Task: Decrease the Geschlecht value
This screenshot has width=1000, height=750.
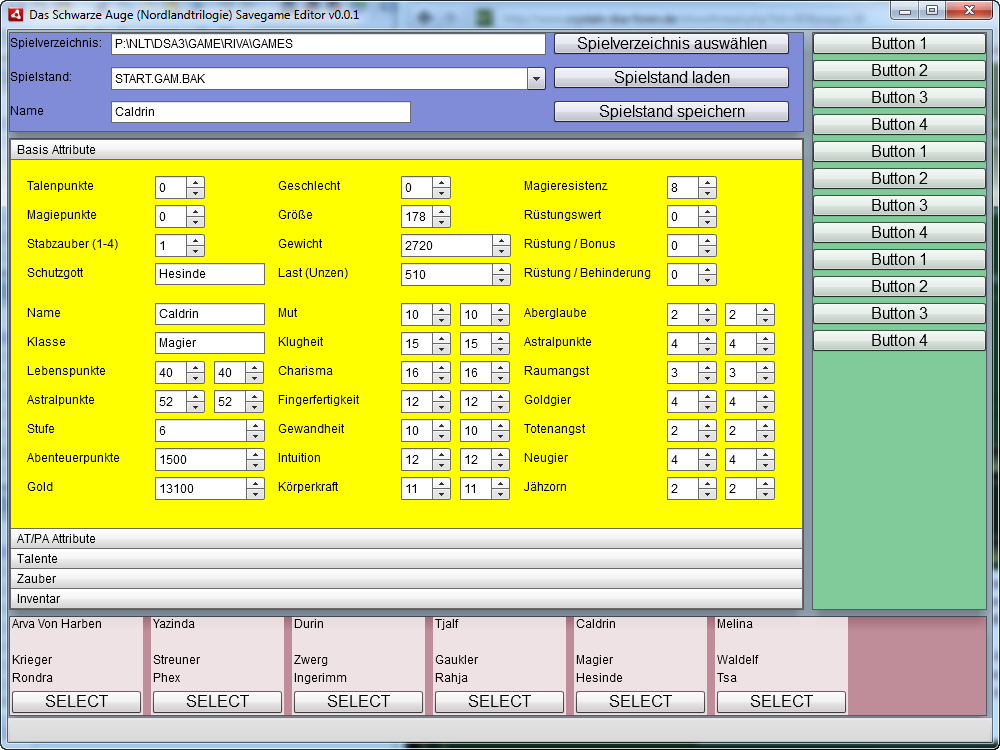Action: click(441, 193)
